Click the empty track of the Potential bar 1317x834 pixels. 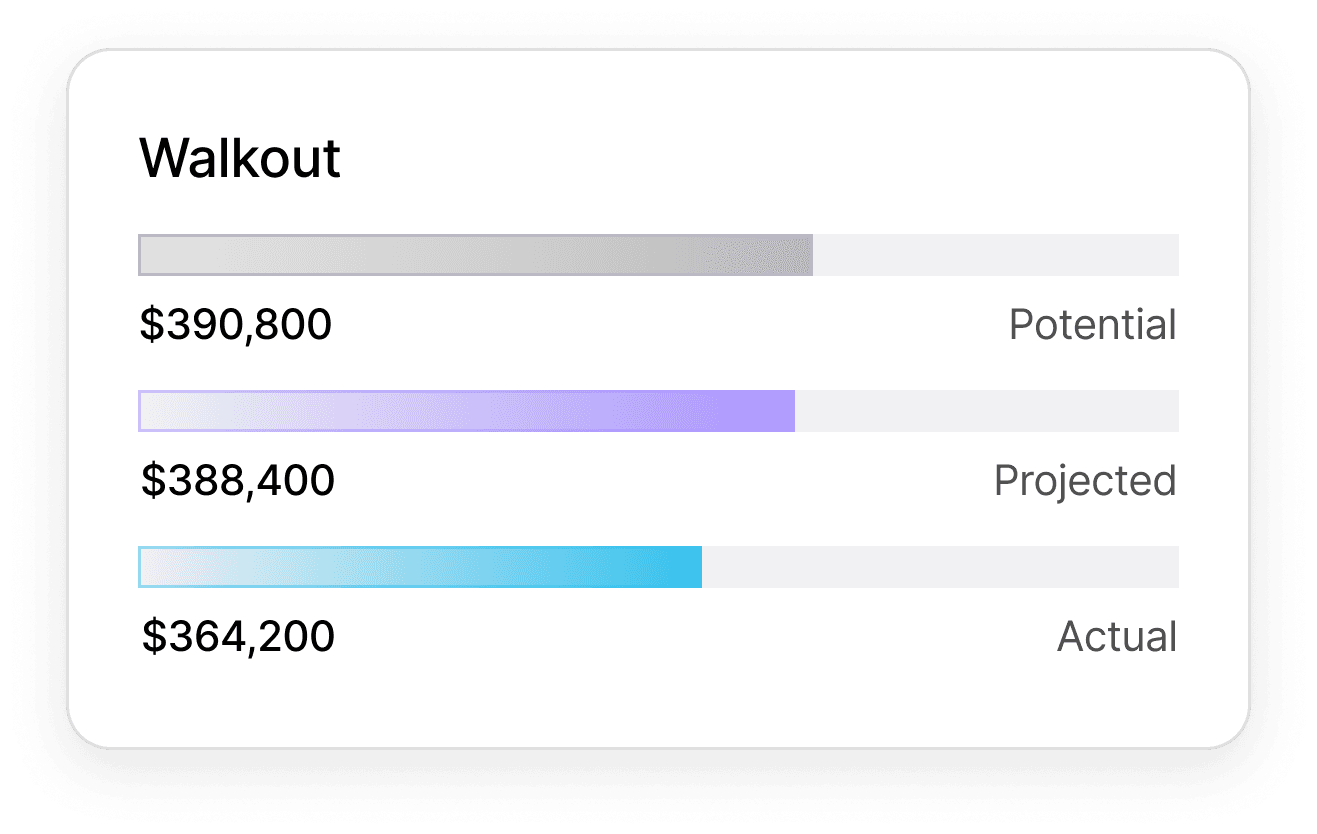point(995,255)
